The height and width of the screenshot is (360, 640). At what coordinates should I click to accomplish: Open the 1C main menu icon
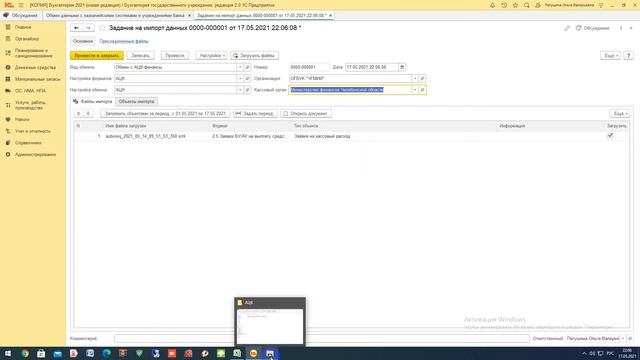(21, 5)
